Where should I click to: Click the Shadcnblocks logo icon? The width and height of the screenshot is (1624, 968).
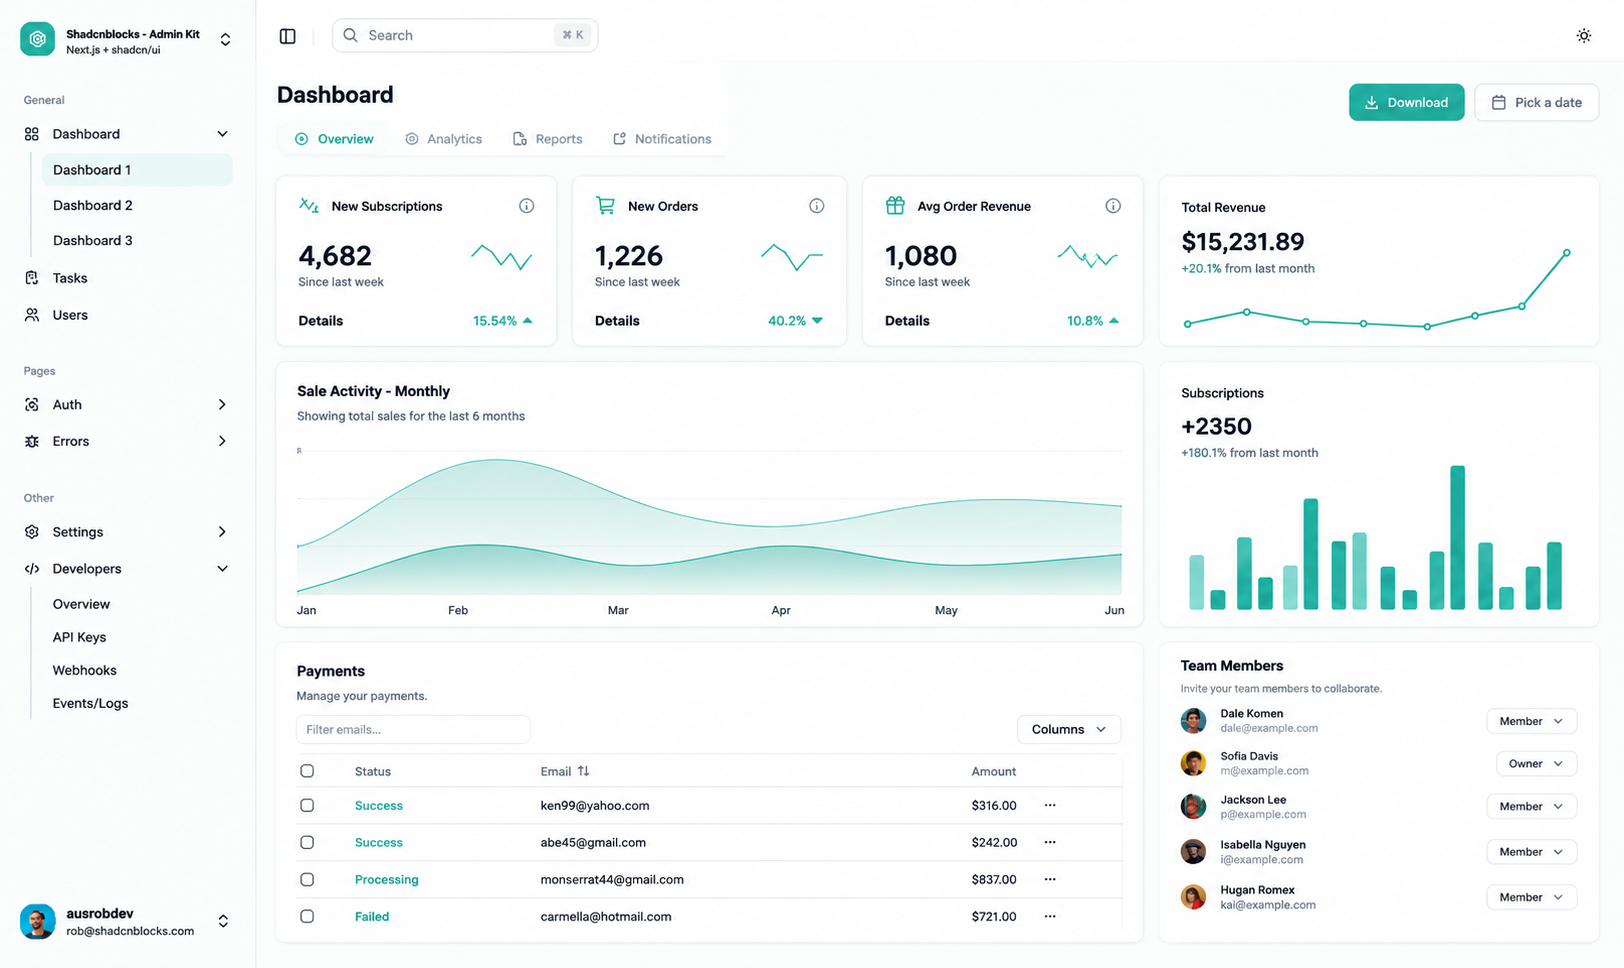[x=38, y=39]
